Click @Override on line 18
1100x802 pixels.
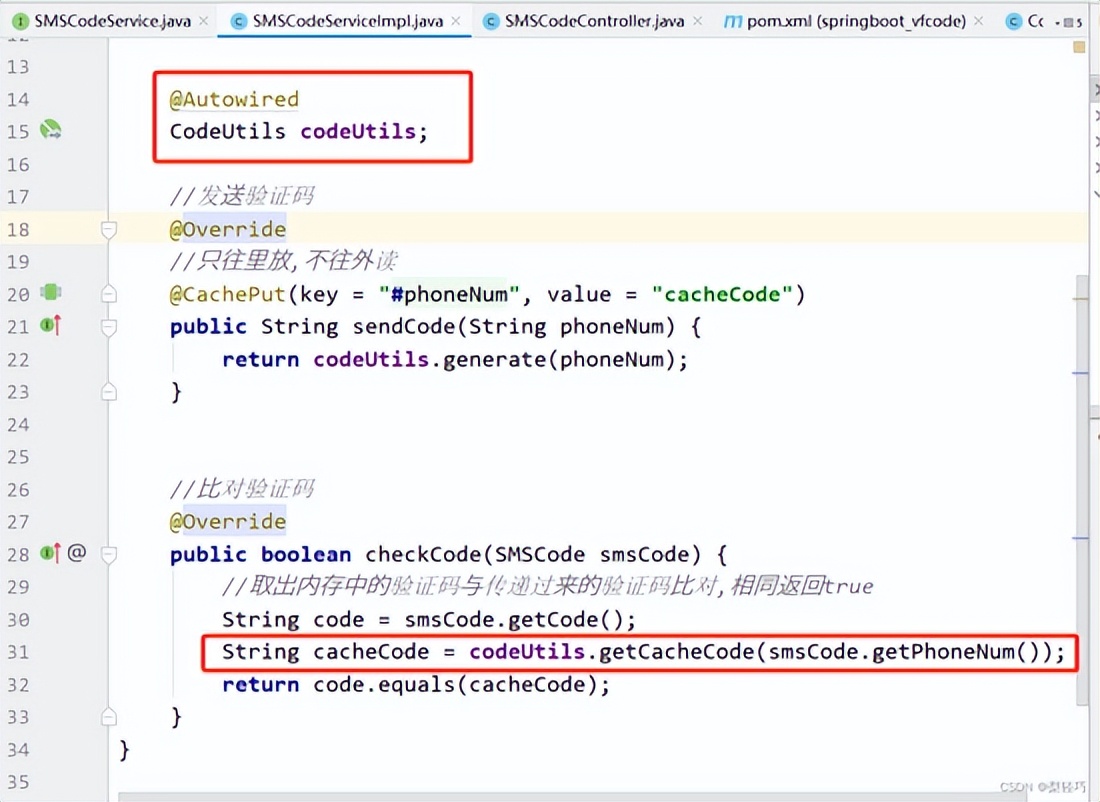click(228, 229)
